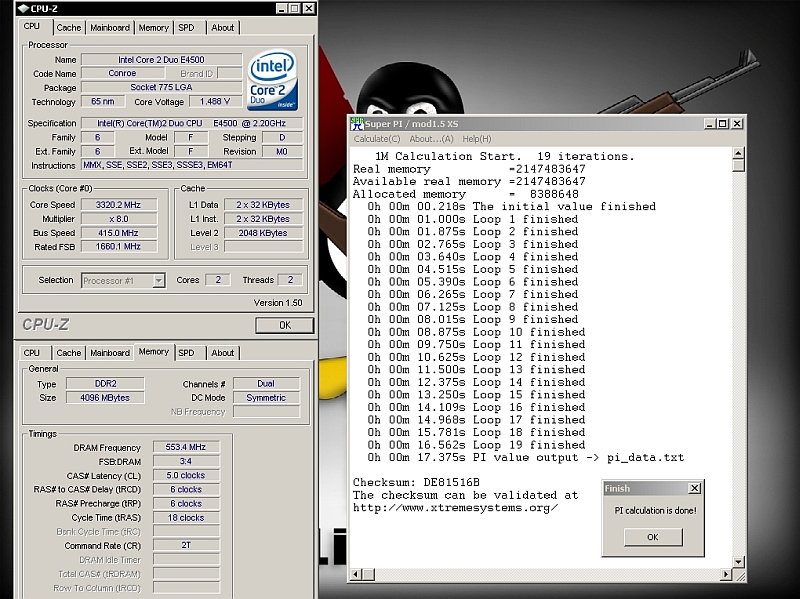Click the DRAM Frequency value '553.4 MHz'
The height and width of the screenshot is (599, 800).
(186, 447)
